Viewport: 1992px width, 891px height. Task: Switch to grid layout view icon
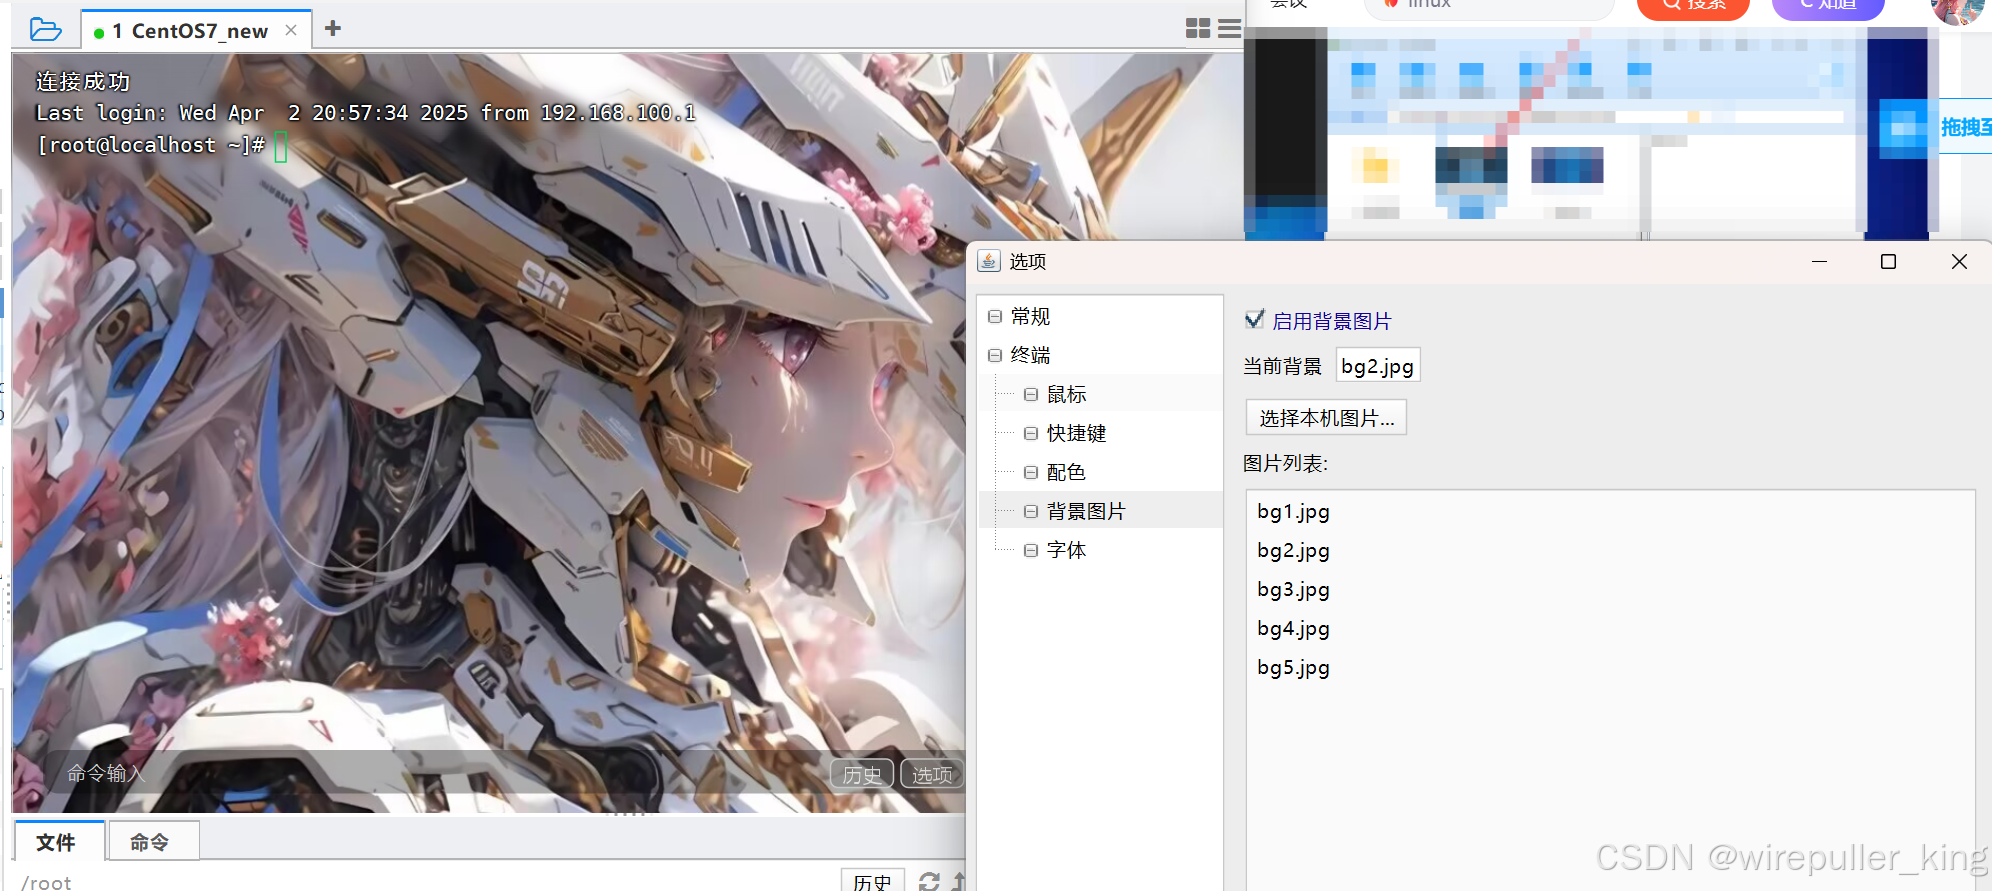pos(1198,29)
